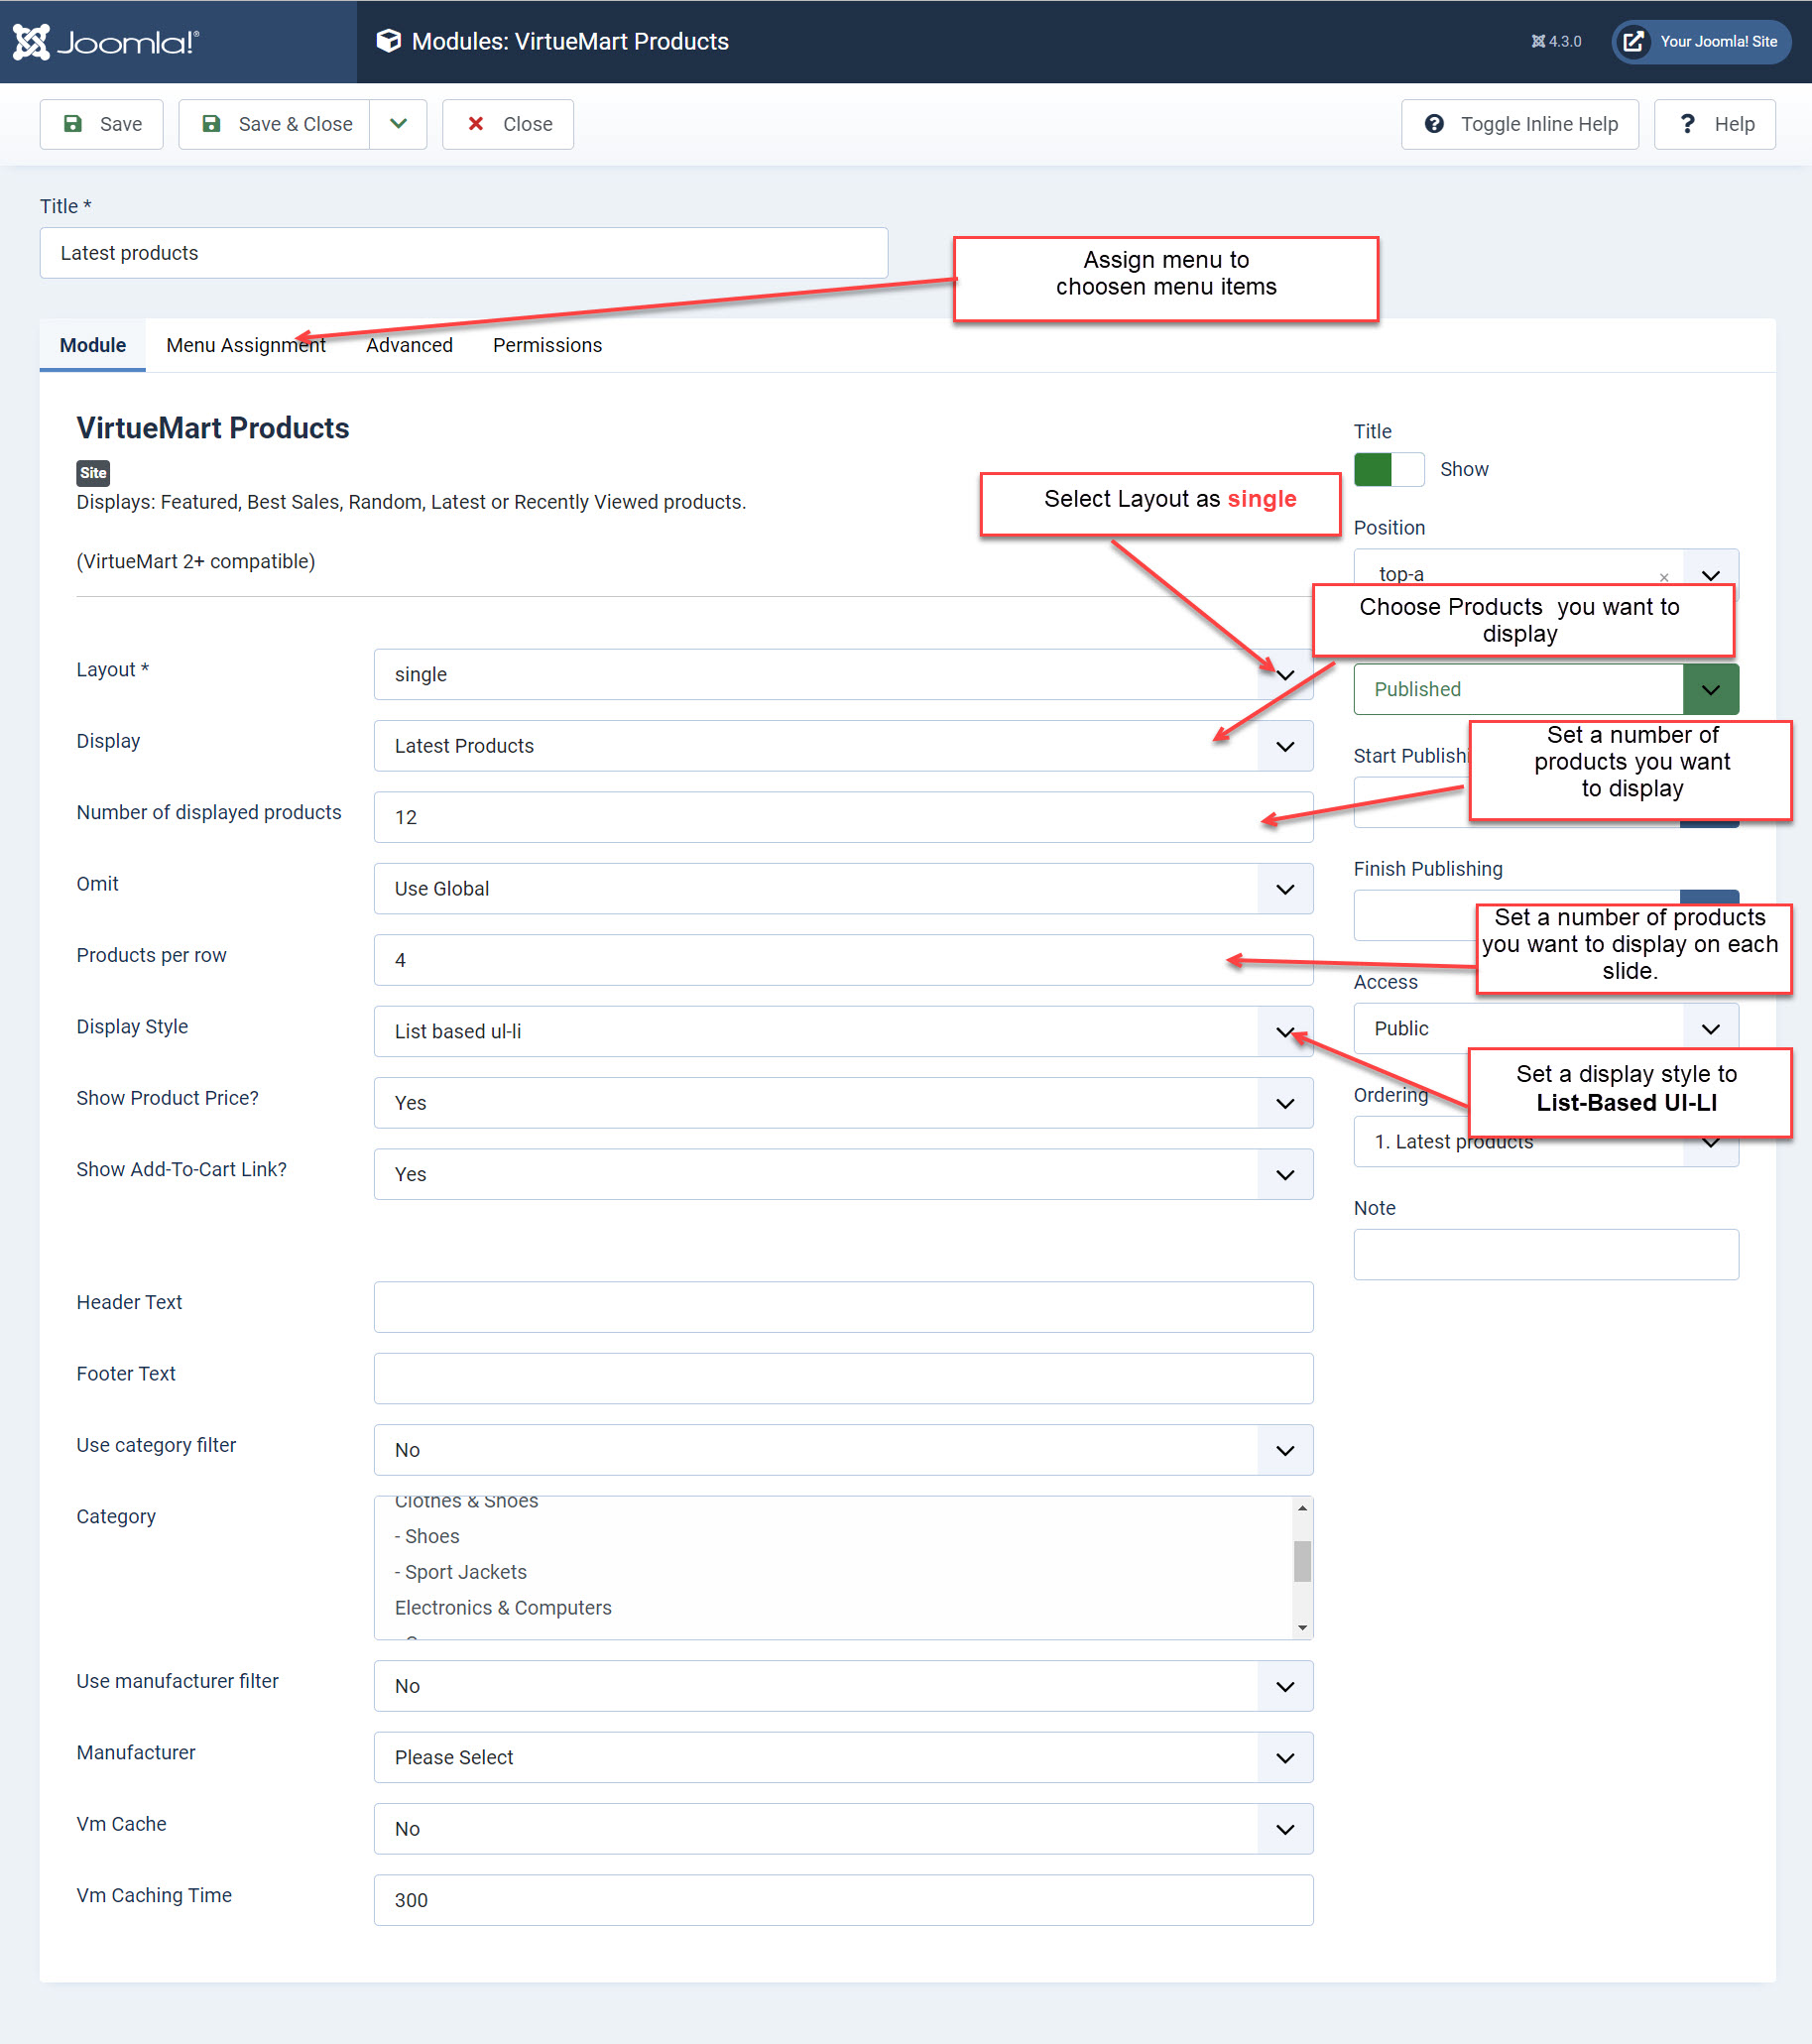The height and width of the screenshot is (2044, 1812).
Task: Click the Header Text input field
Action: coord(842,1307)
